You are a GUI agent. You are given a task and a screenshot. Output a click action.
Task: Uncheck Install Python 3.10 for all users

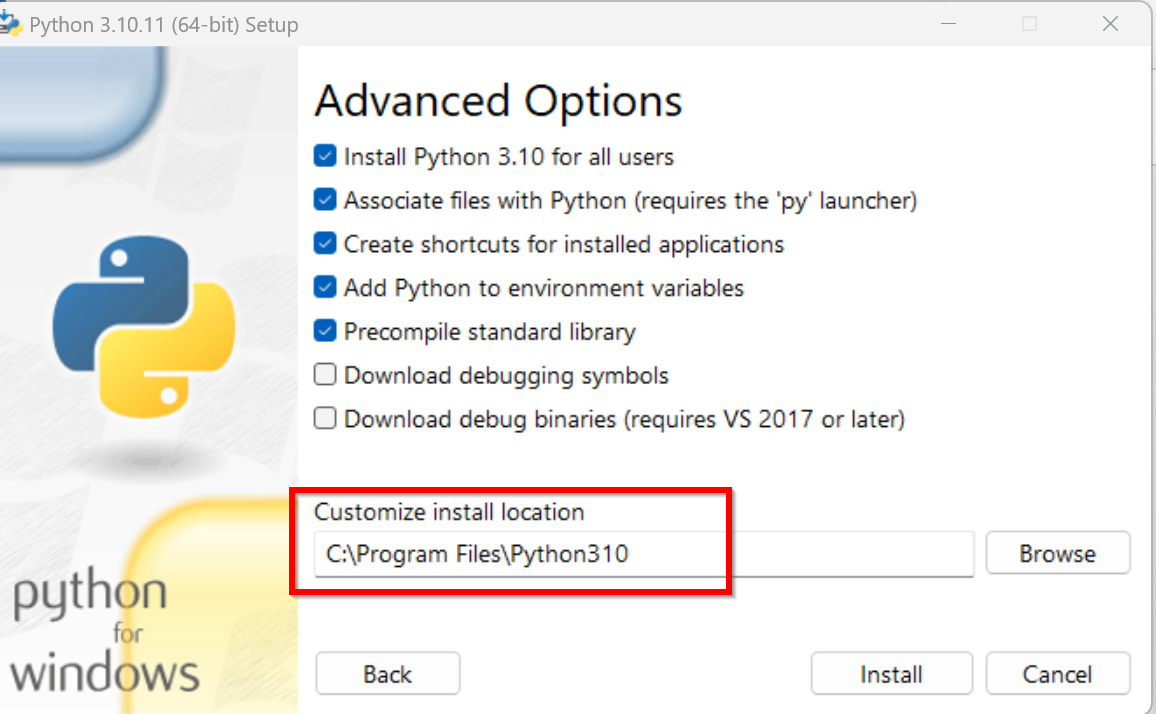[x=325, y=156]
